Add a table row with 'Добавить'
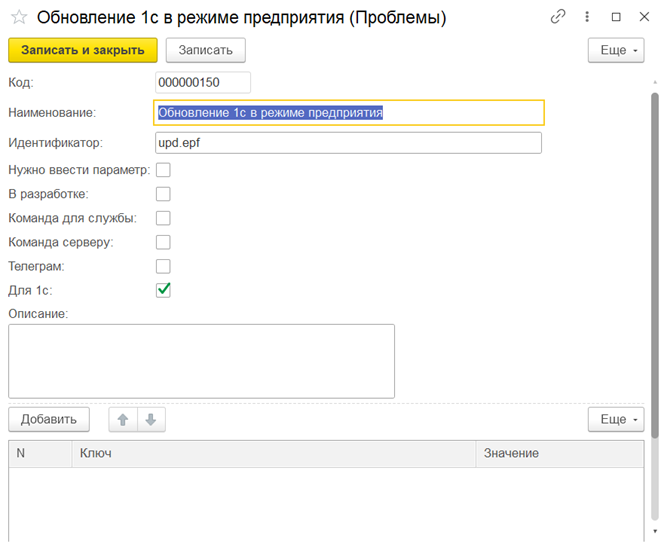Viewport: 661px width, 553px height. point(49,419)
